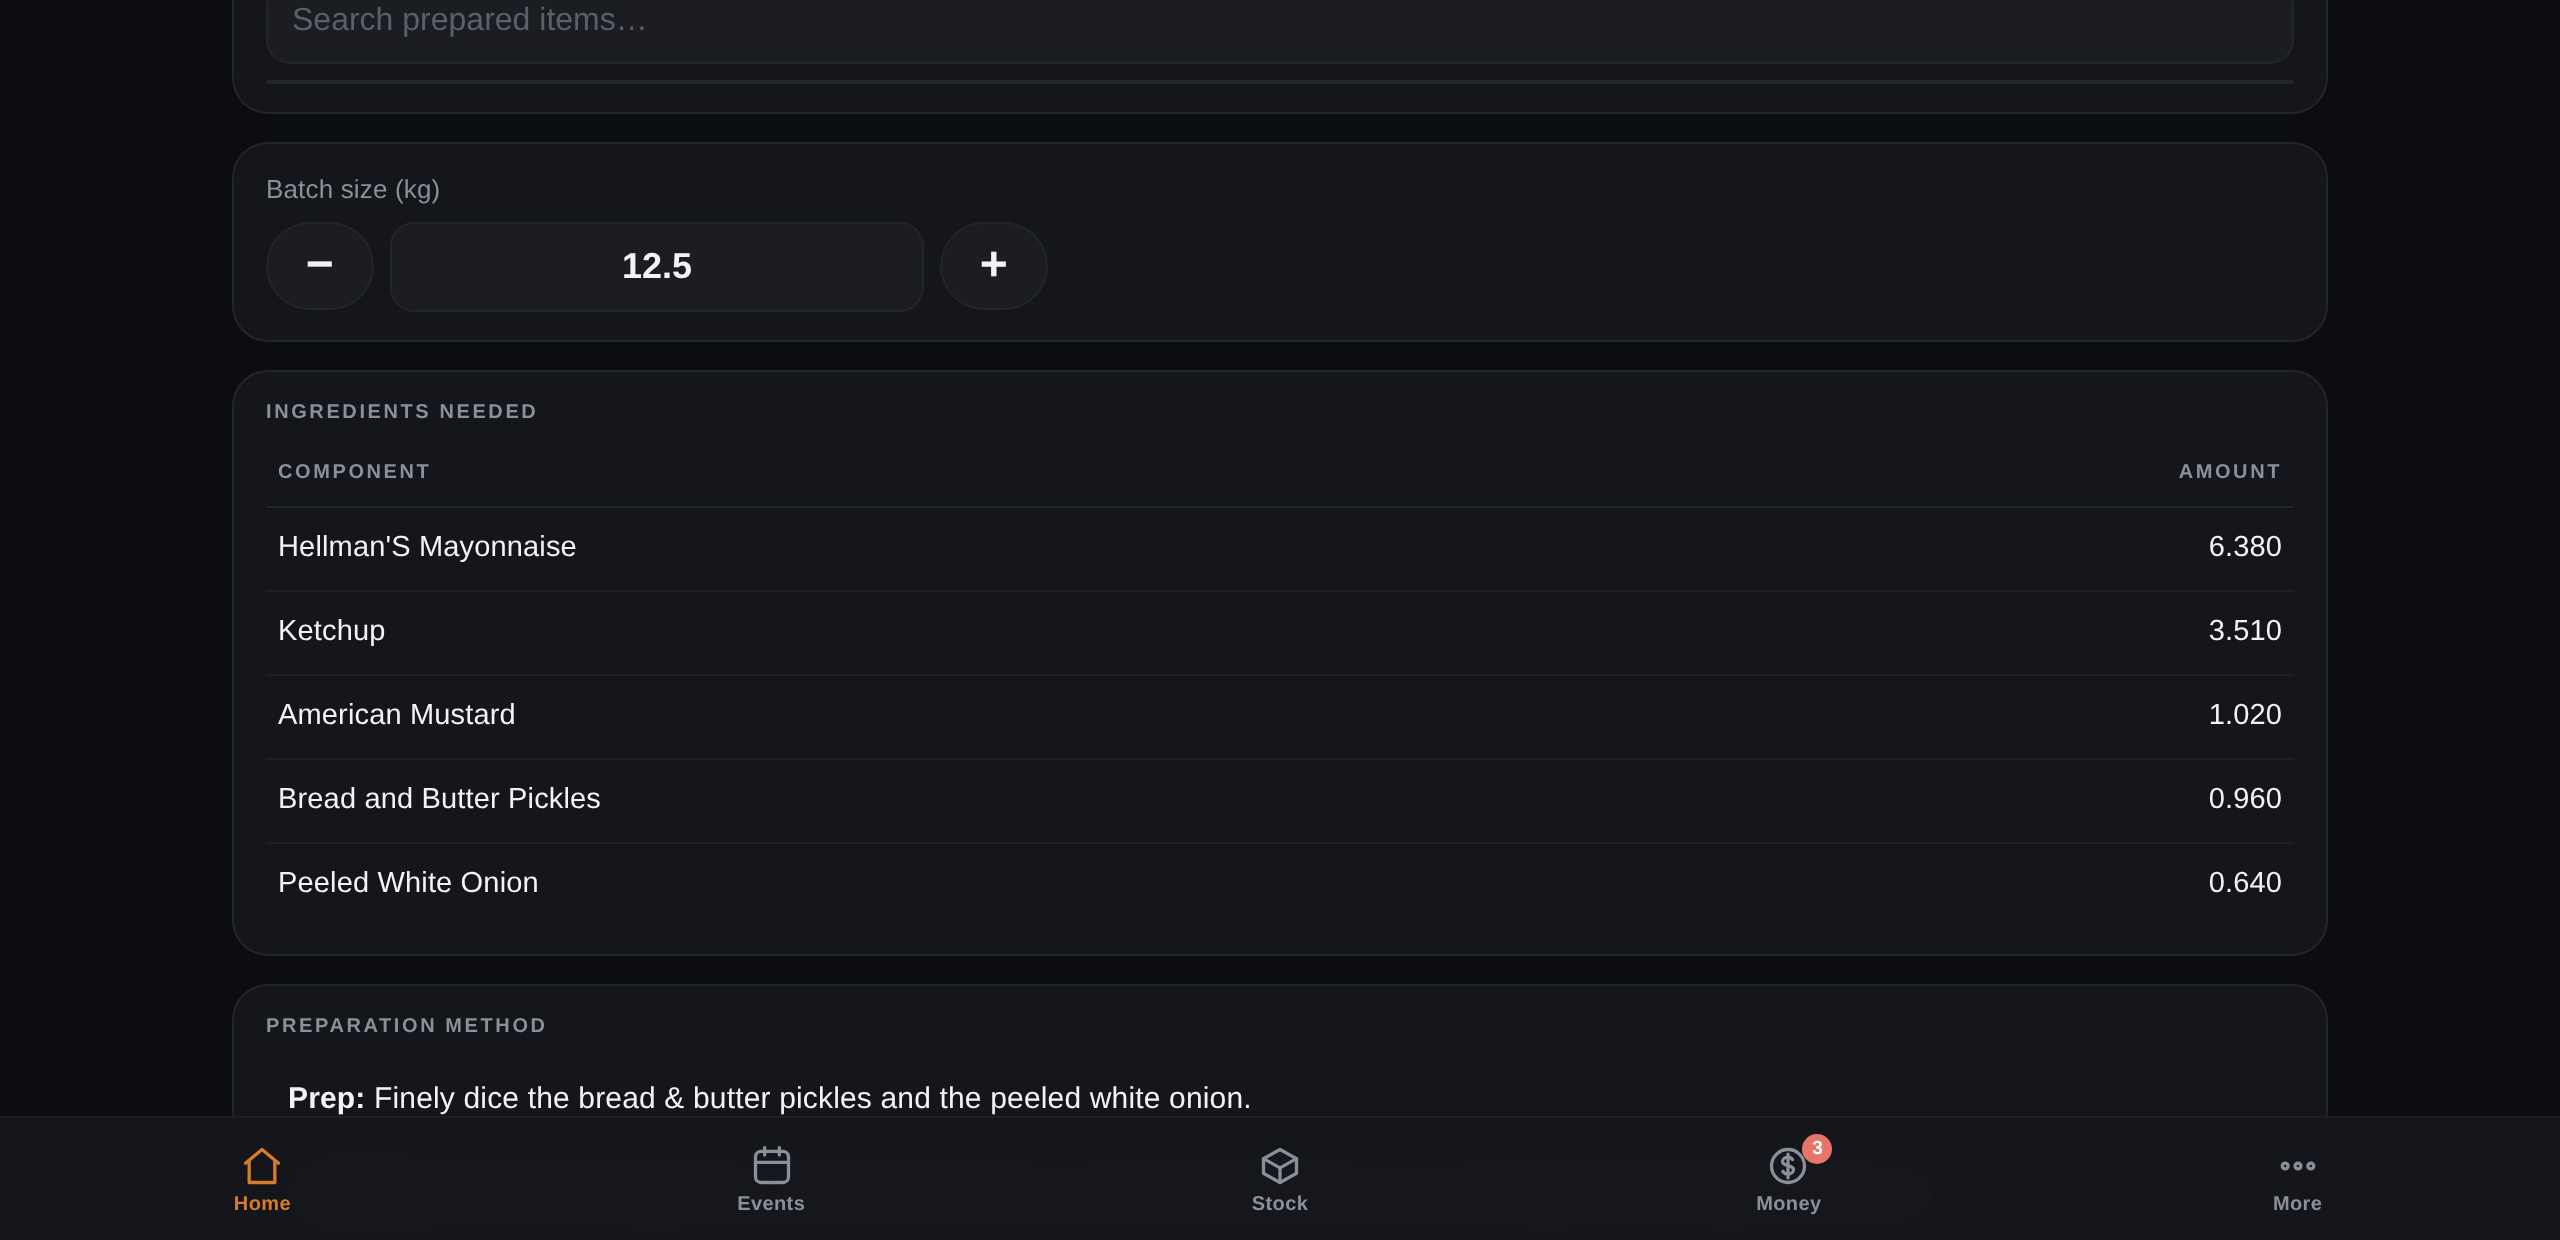Click the Prep instruction text

click(769, 1098)
